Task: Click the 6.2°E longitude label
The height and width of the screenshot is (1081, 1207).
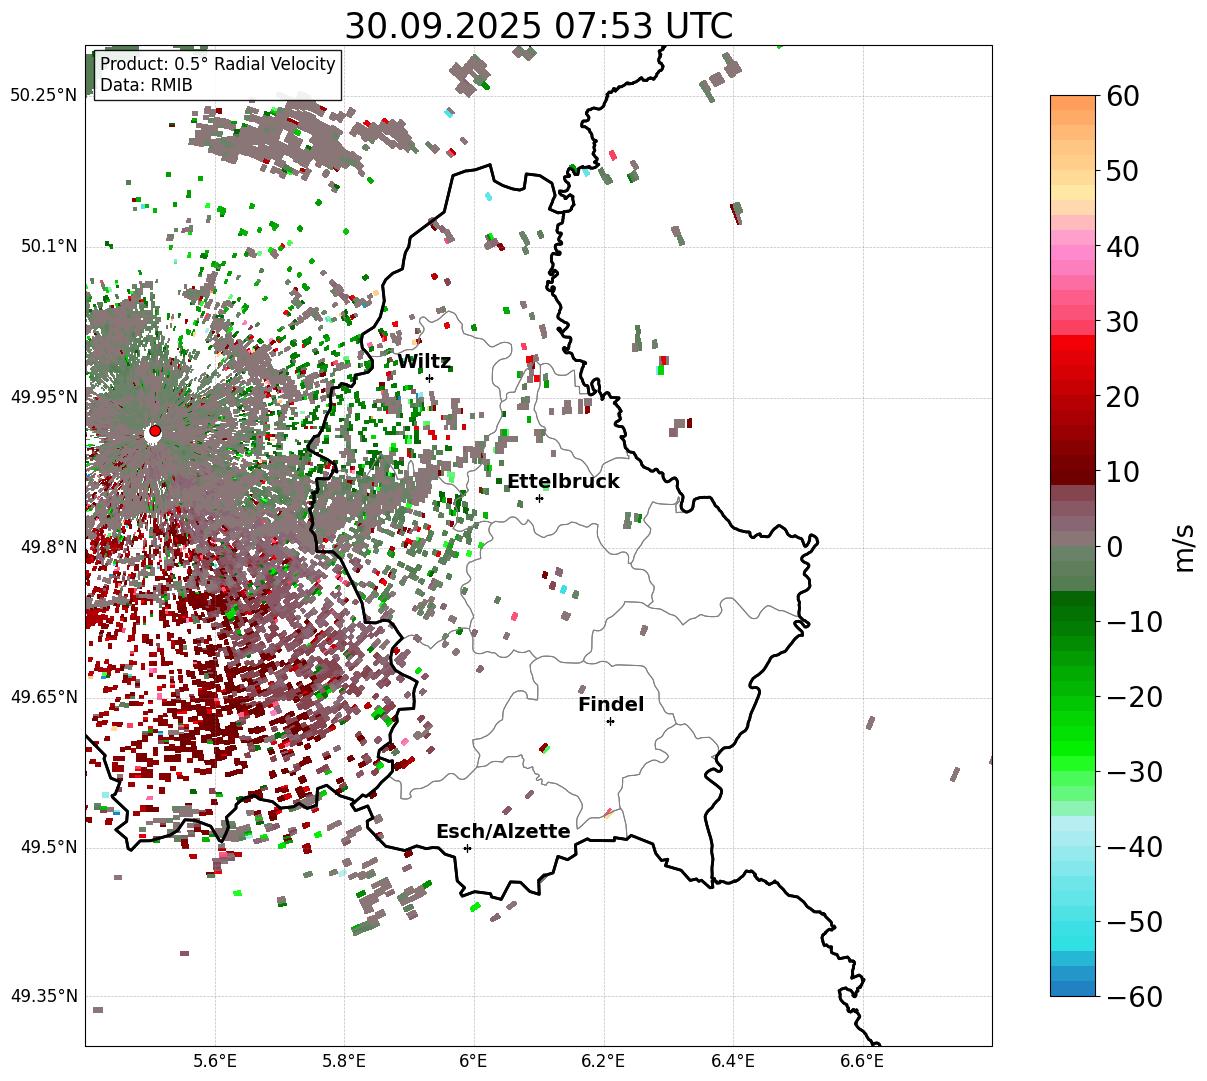Action: pos(603,1061)
